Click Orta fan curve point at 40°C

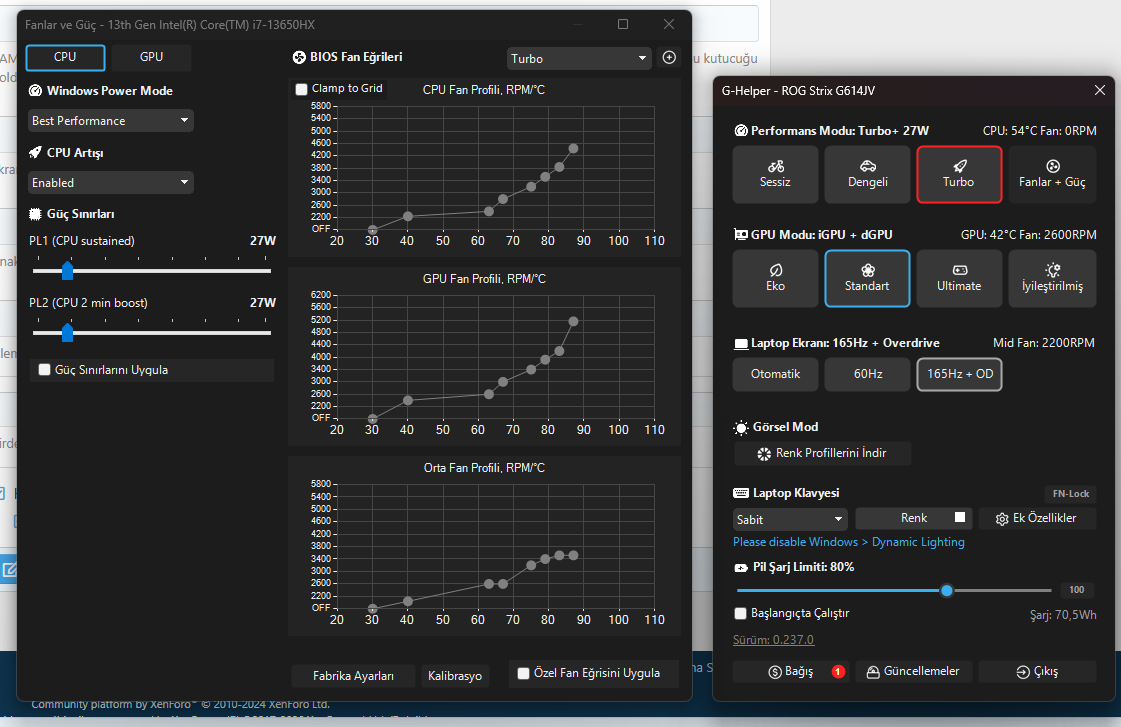pos(408,602)
